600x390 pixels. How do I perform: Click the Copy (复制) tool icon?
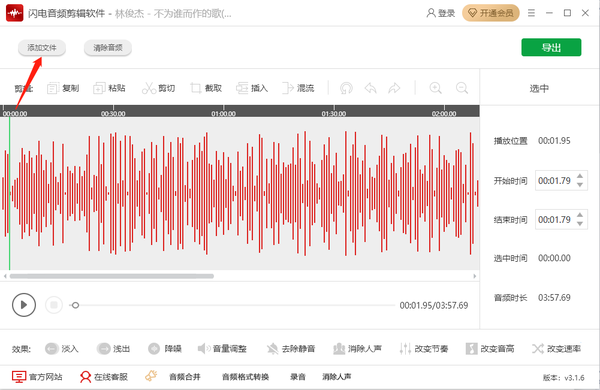coord(52,88)
